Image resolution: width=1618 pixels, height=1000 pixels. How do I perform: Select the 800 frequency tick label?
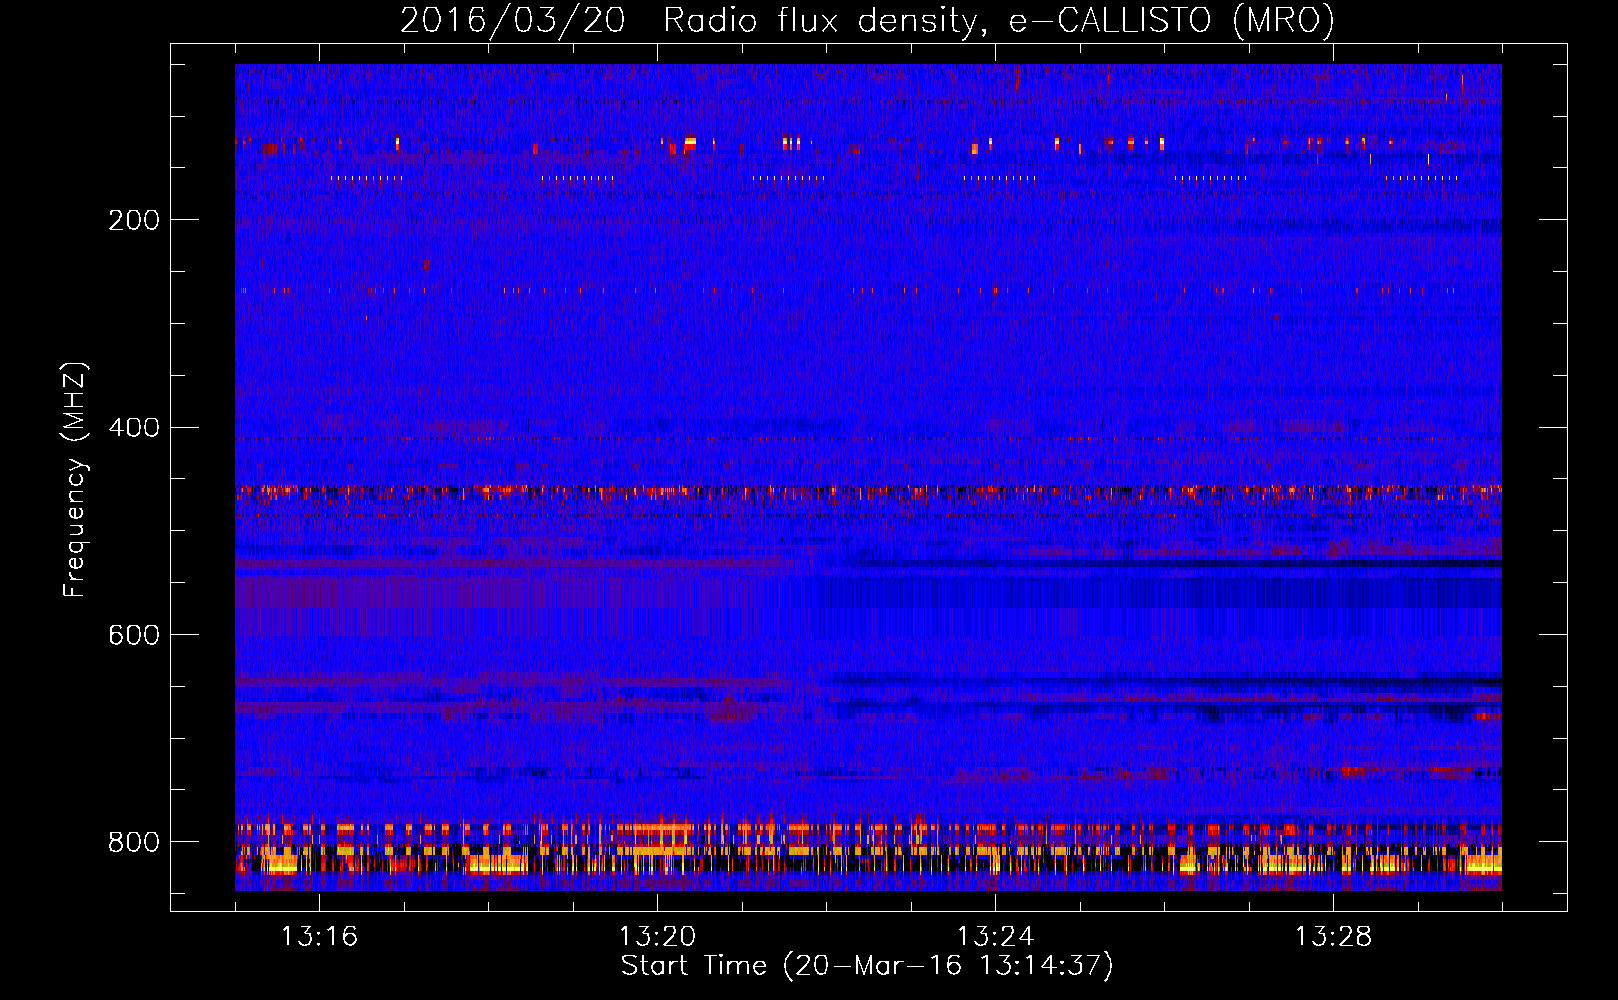[134, 842]
